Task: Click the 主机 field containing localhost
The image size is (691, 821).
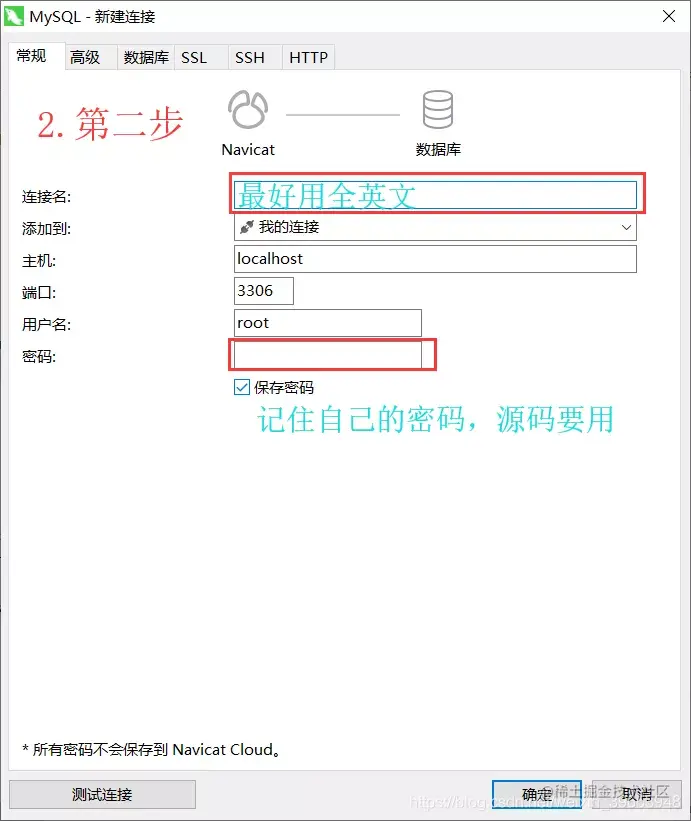Action: (x=435, y=259)
